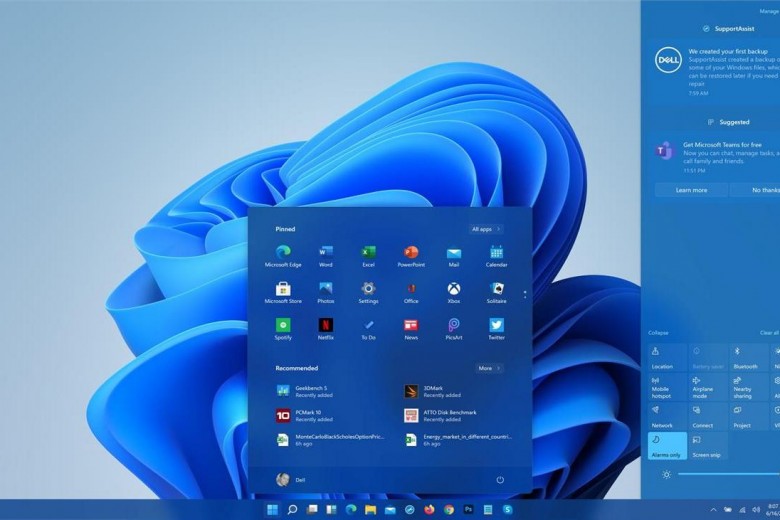780x520 pixels.
Task: Toggle the Location quick action
Action: (668, 357)
